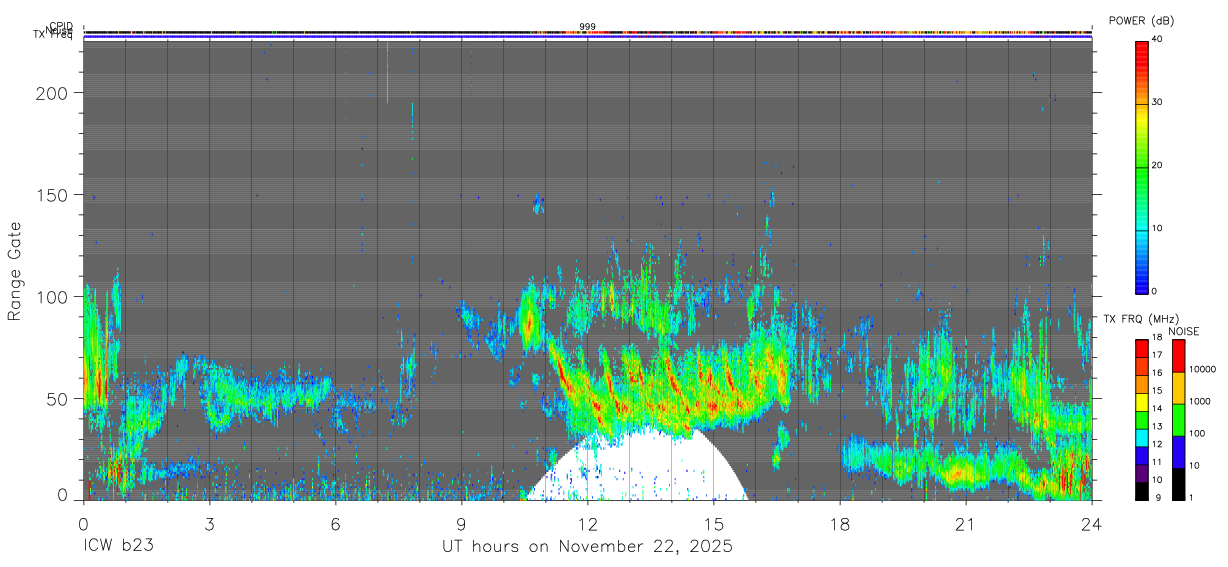Click the 50 Range Gate tick label
This screenshot has height=567, width=1228.
point(59,399)
